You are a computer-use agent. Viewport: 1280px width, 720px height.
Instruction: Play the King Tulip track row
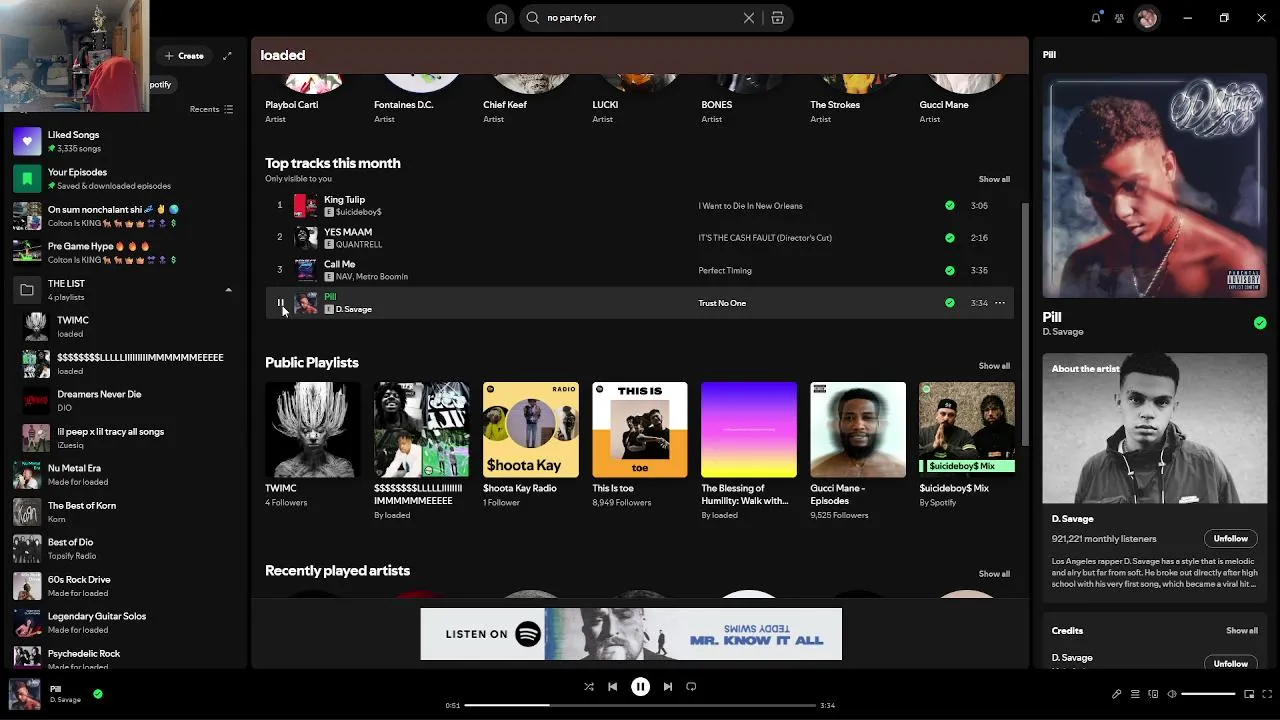coord(640,206)
